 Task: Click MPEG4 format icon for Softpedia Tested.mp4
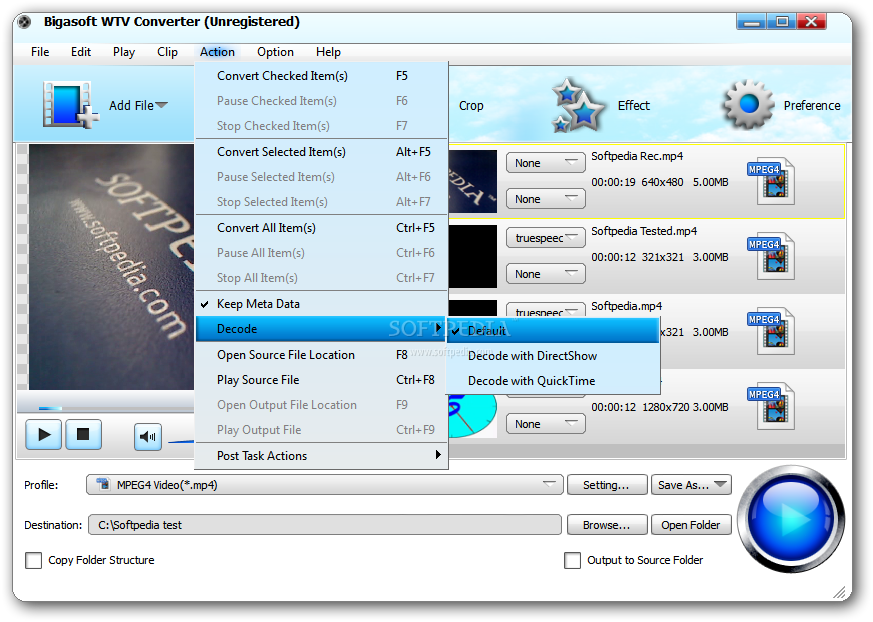pos(772,256)
